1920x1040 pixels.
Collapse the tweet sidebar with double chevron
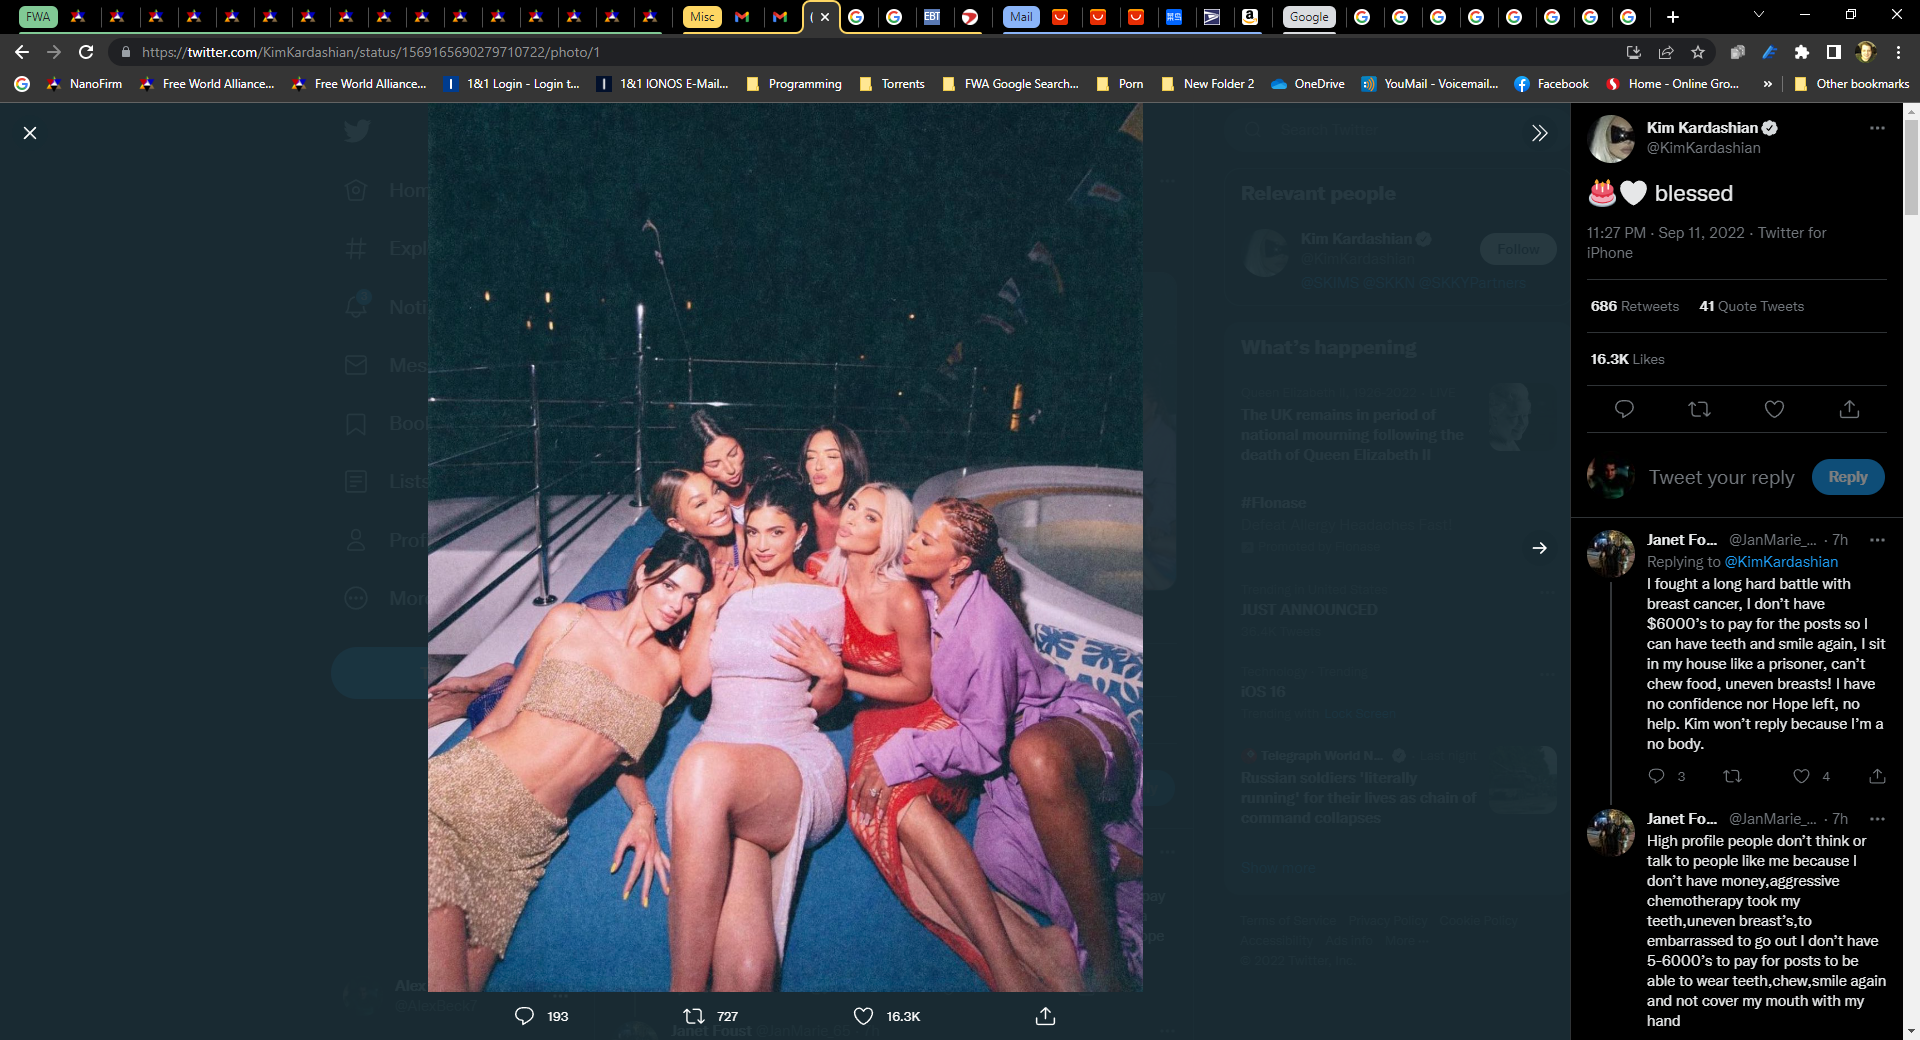click(1539, 133)
